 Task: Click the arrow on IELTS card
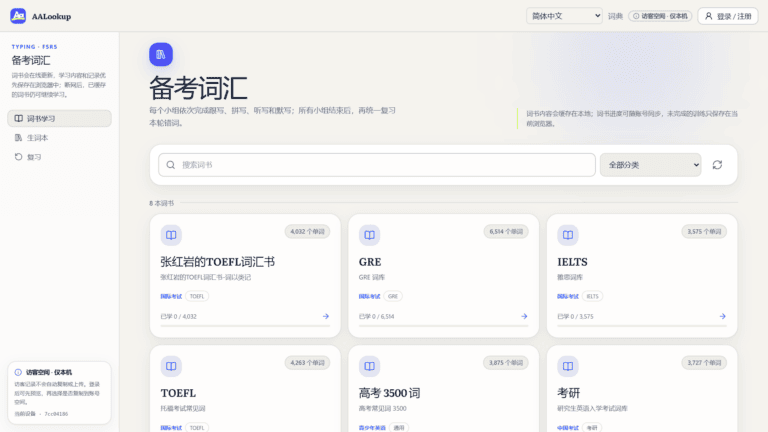722,316
